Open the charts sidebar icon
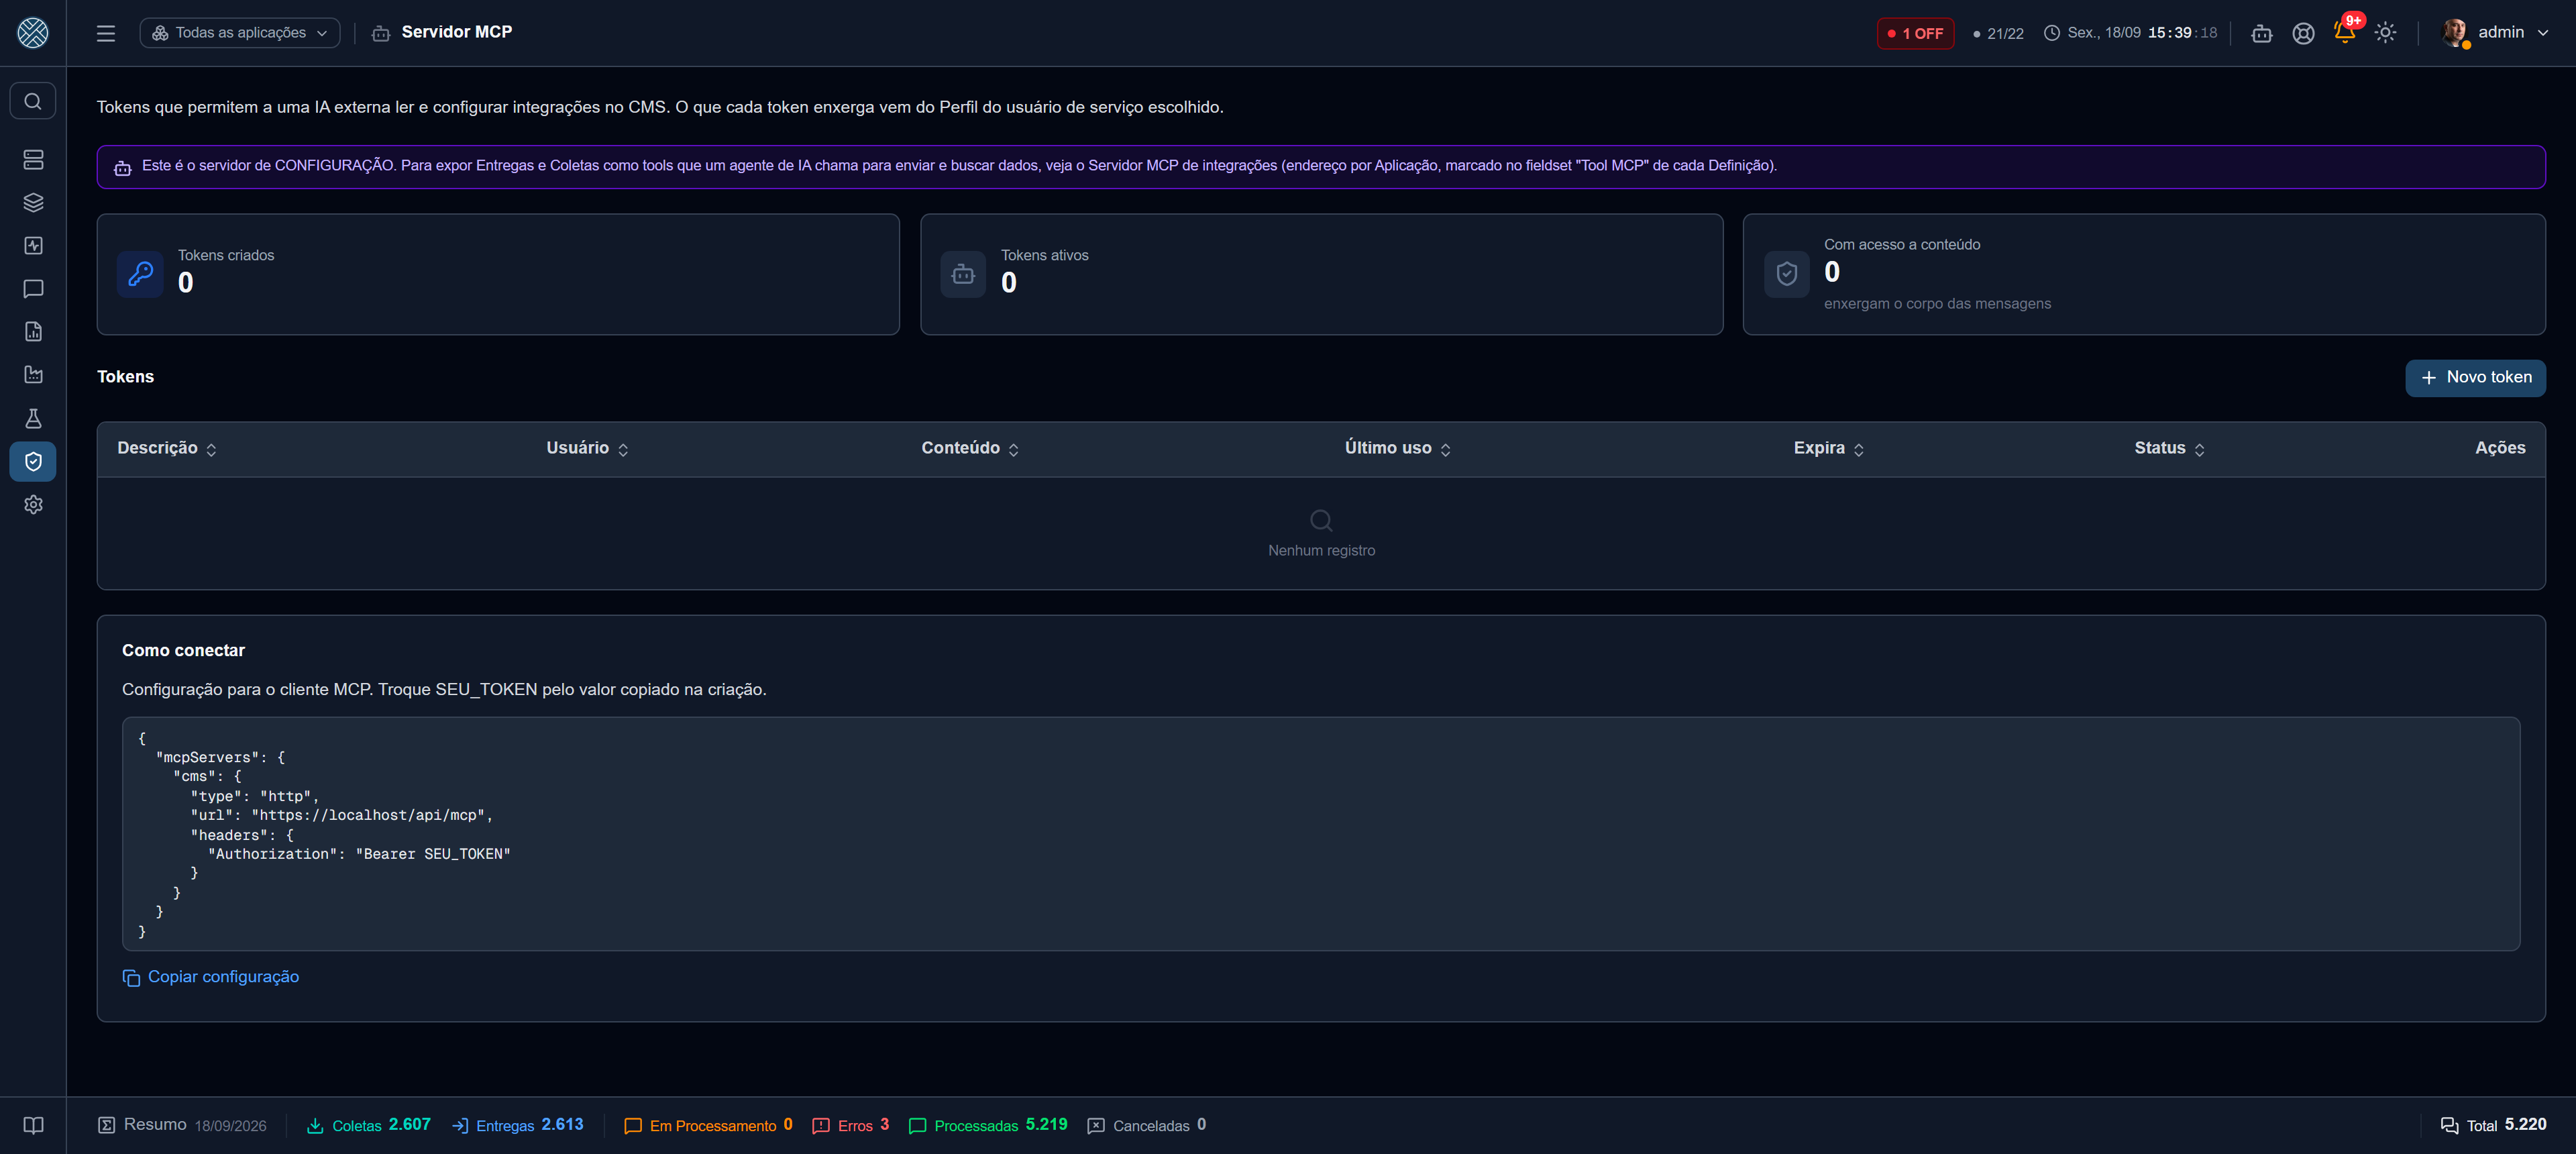 click(x=33, y=375)
